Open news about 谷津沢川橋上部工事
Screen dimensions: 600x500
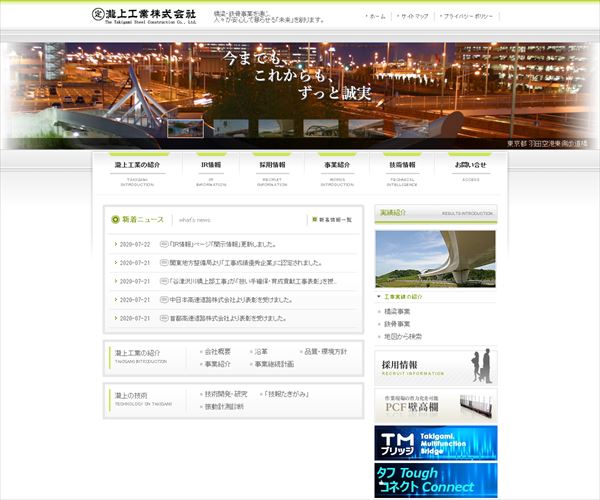pyautogui.click(x=253, y=281)
